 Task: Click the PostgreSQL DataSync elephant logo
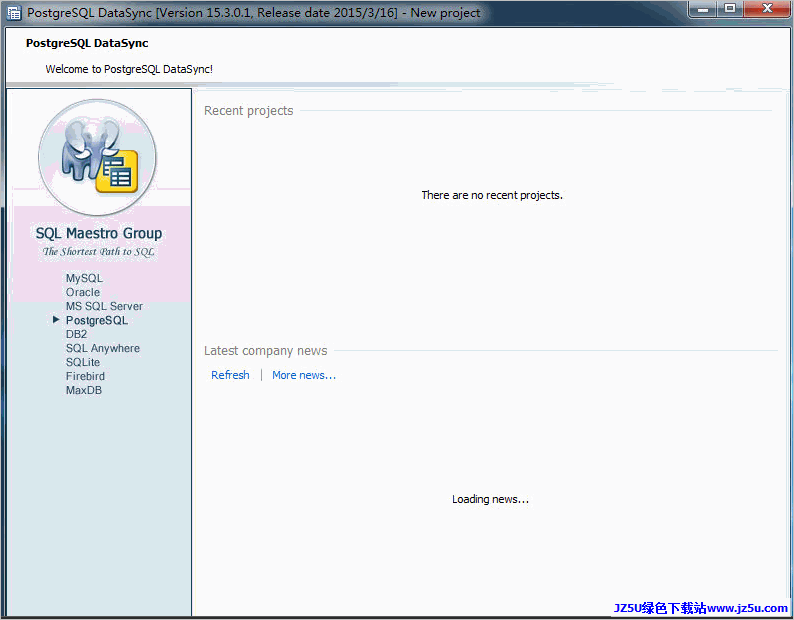[97, 158]
